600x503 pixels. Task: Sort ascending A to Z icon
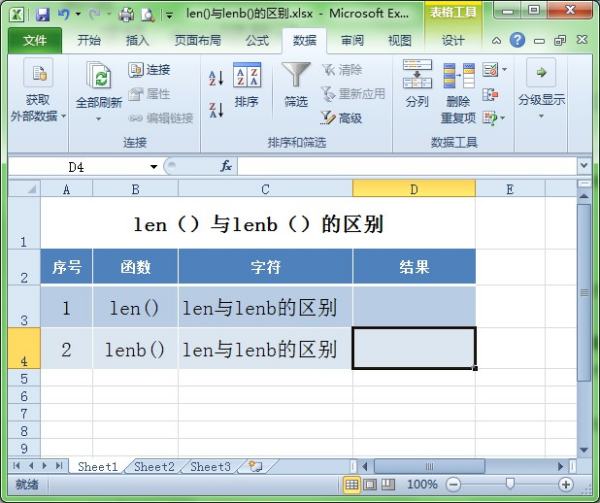(216, 78)
